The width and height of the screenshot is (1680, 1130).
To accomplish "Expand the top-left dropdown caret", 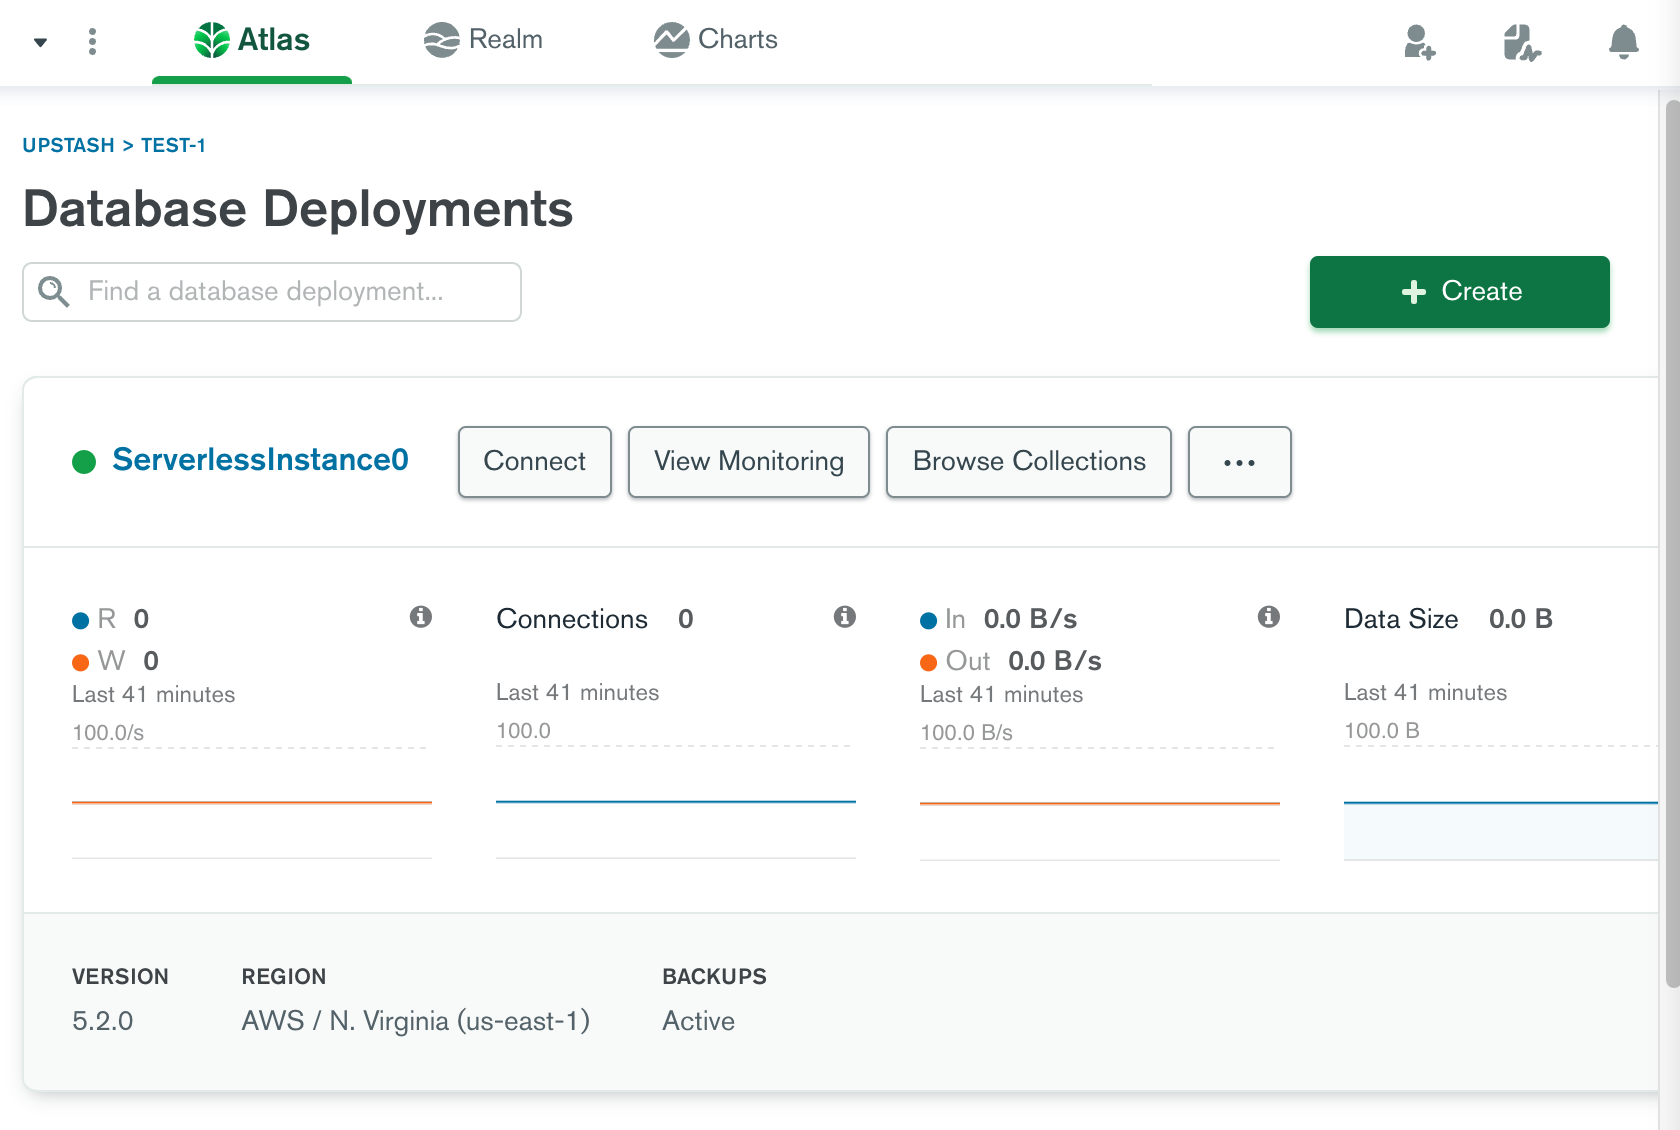I will pos(40,42).
